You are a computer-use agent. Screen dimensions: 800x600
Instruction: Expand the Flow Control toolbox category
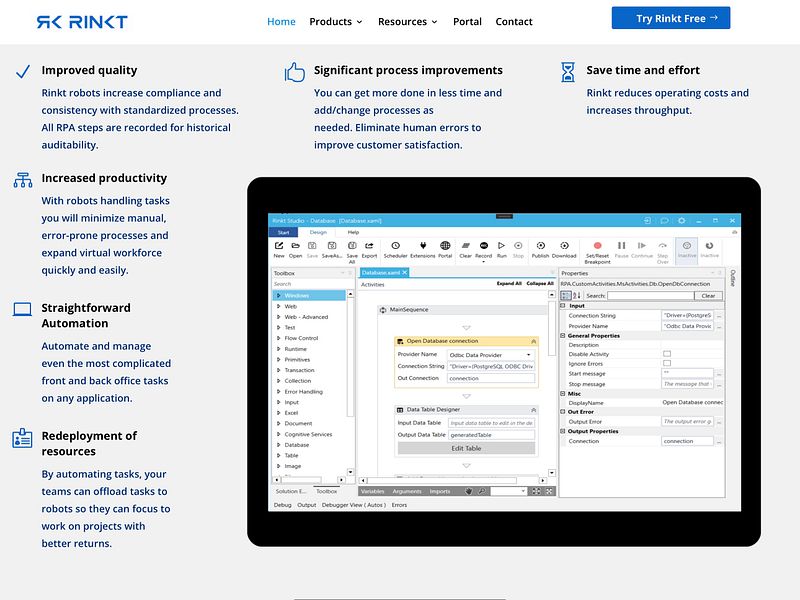click(x=279, y=338)
